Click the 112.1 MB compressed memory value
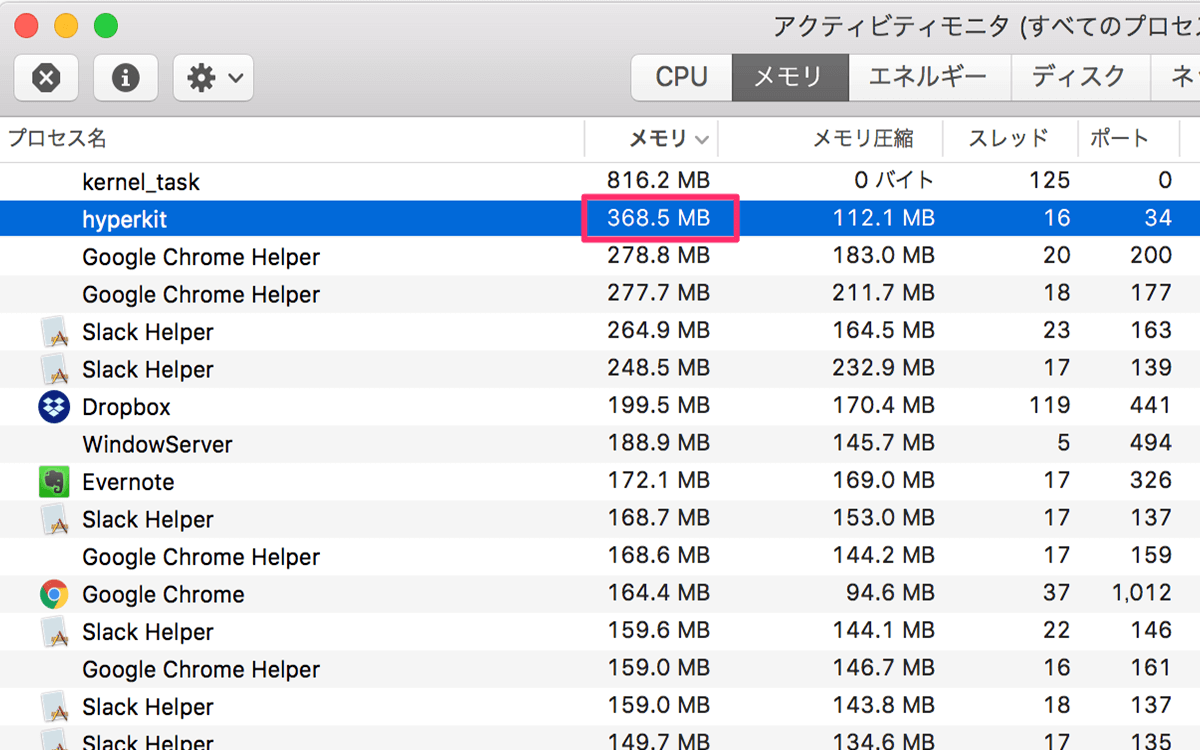This screenshot has width=1200, height=750. click(884, 218)
